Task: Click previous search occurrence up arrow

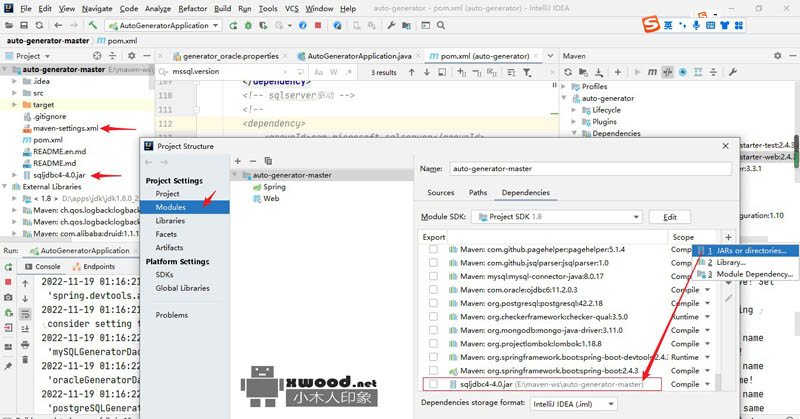Action: click(x=411, y=72)
